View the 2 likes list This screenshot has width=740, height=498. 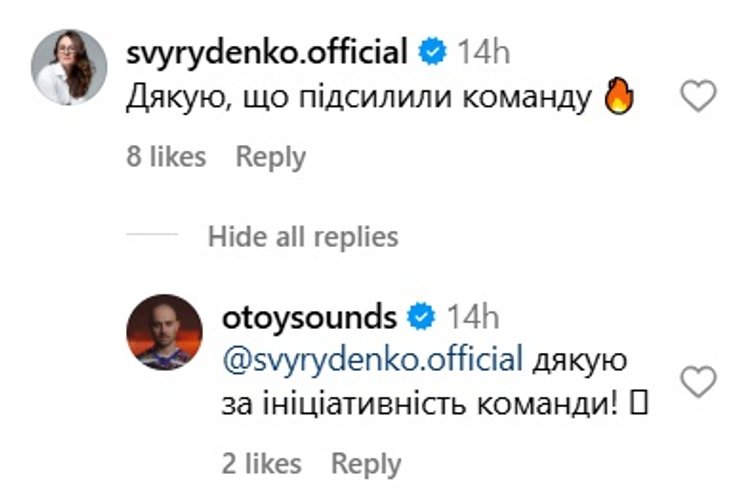click(x=262, y=464)
